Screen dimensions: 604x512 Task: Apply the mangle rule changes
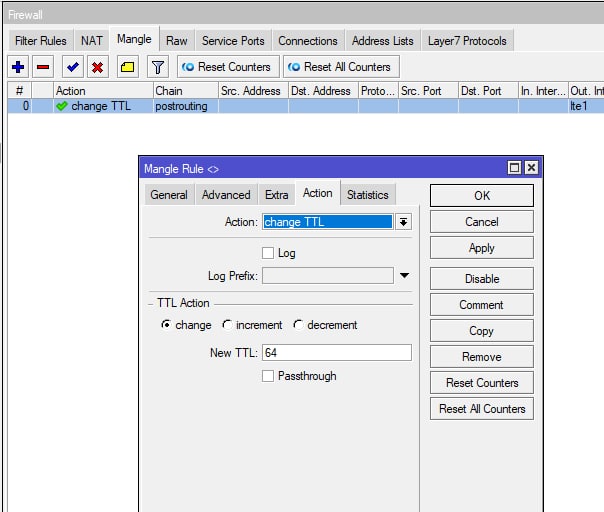click(x=482, y=248)
